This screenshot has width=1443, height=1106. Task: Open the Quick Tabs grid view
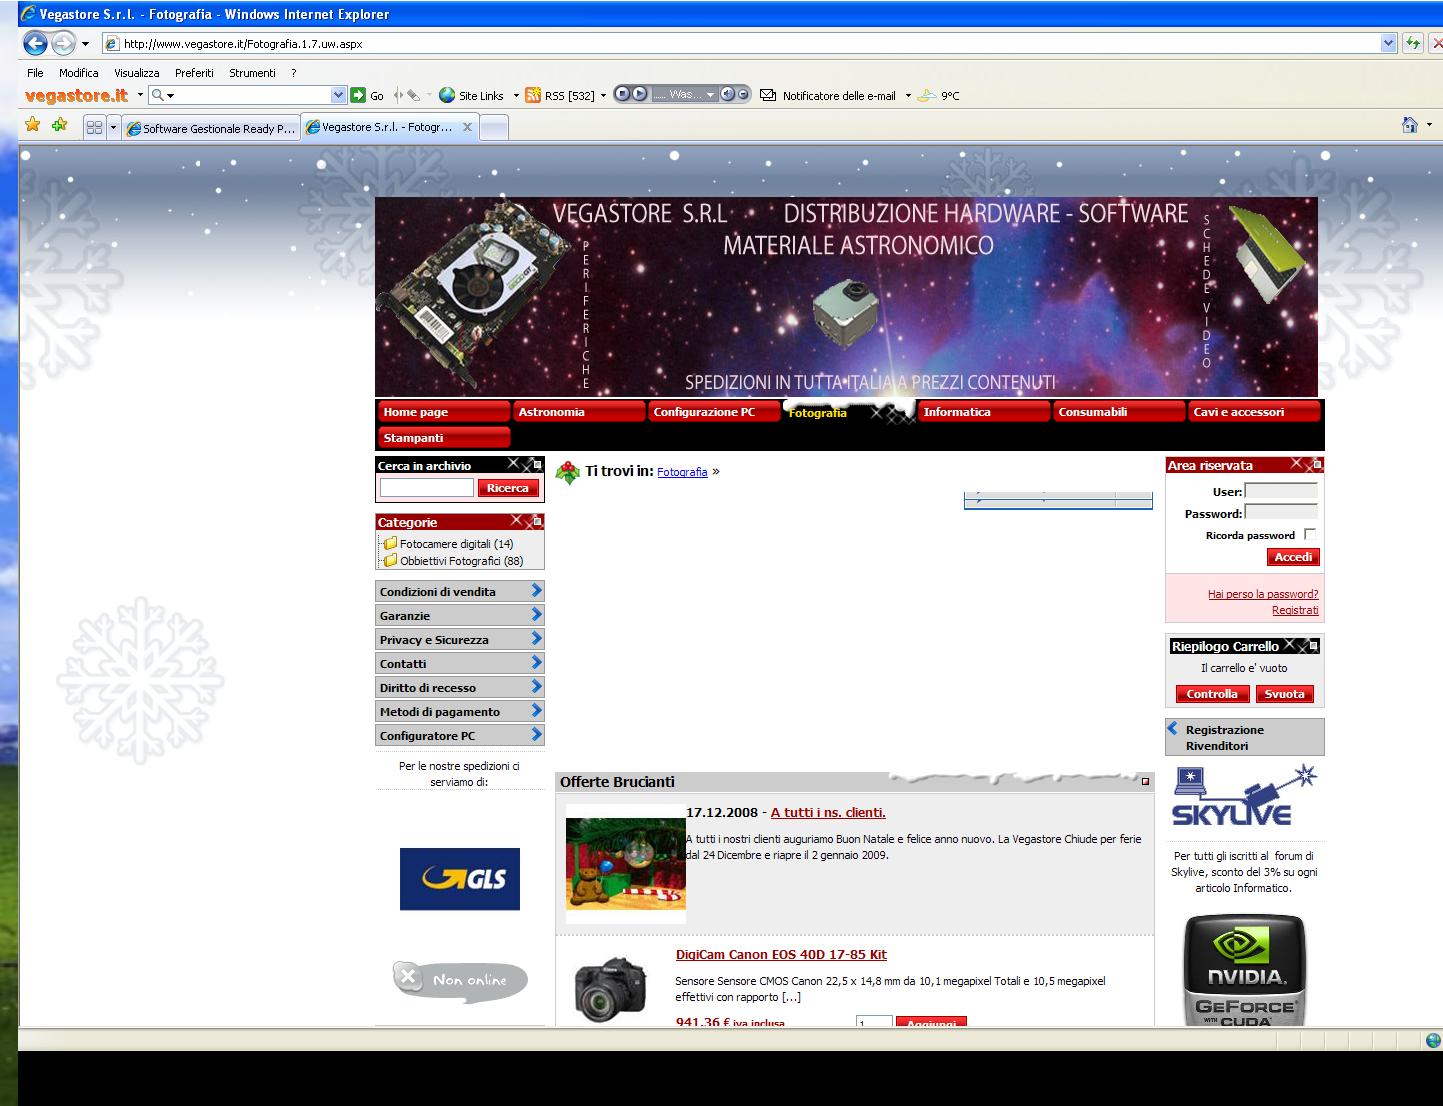95,127
